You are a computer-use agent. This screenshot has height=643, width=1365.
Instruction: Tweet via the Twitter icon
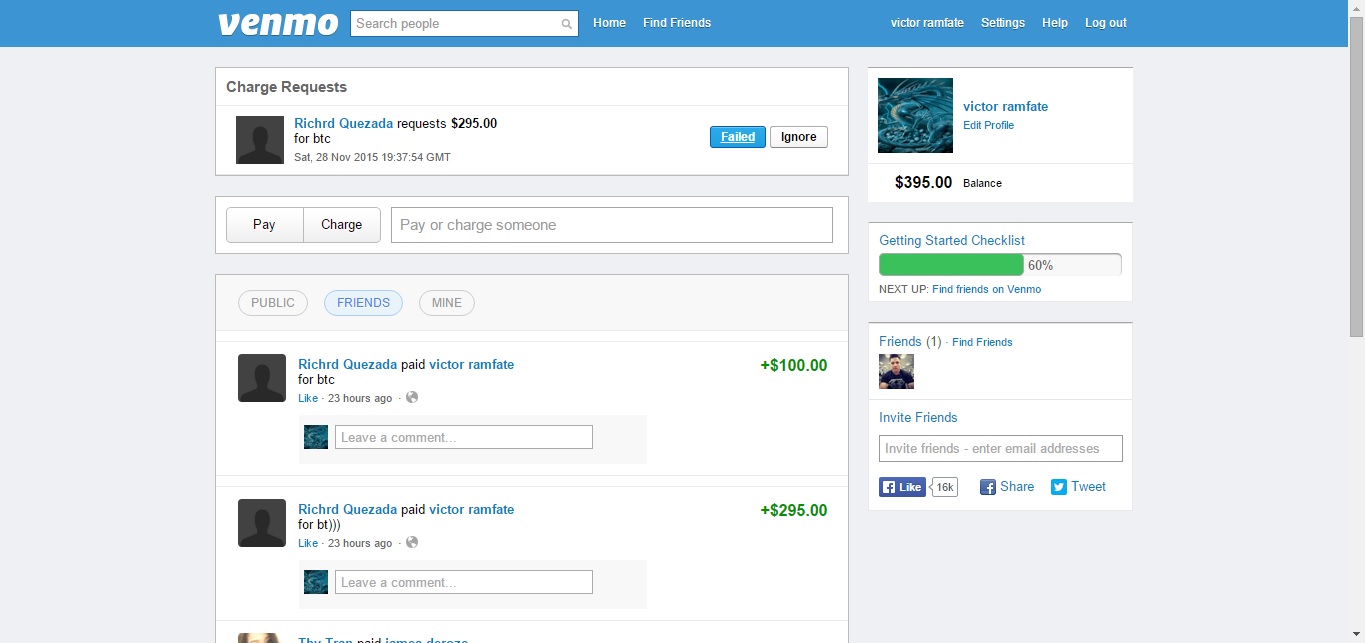pyautogui.click(x=1079, y=487)
